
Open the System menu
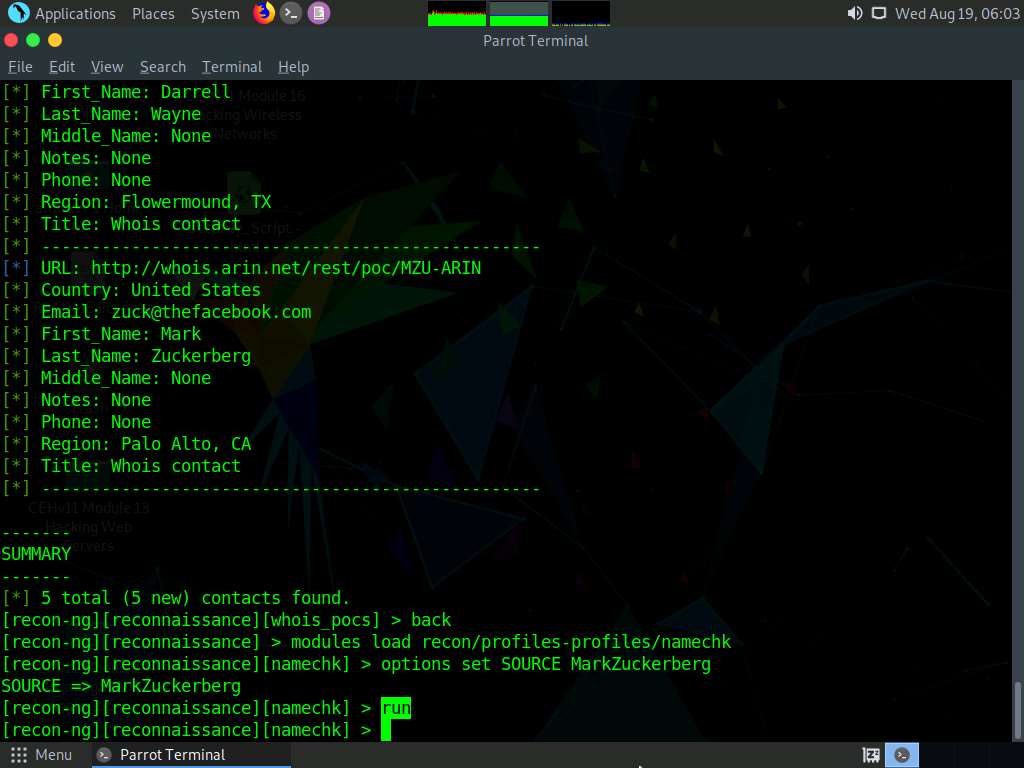pyautogui.click(x=215, y=13)
